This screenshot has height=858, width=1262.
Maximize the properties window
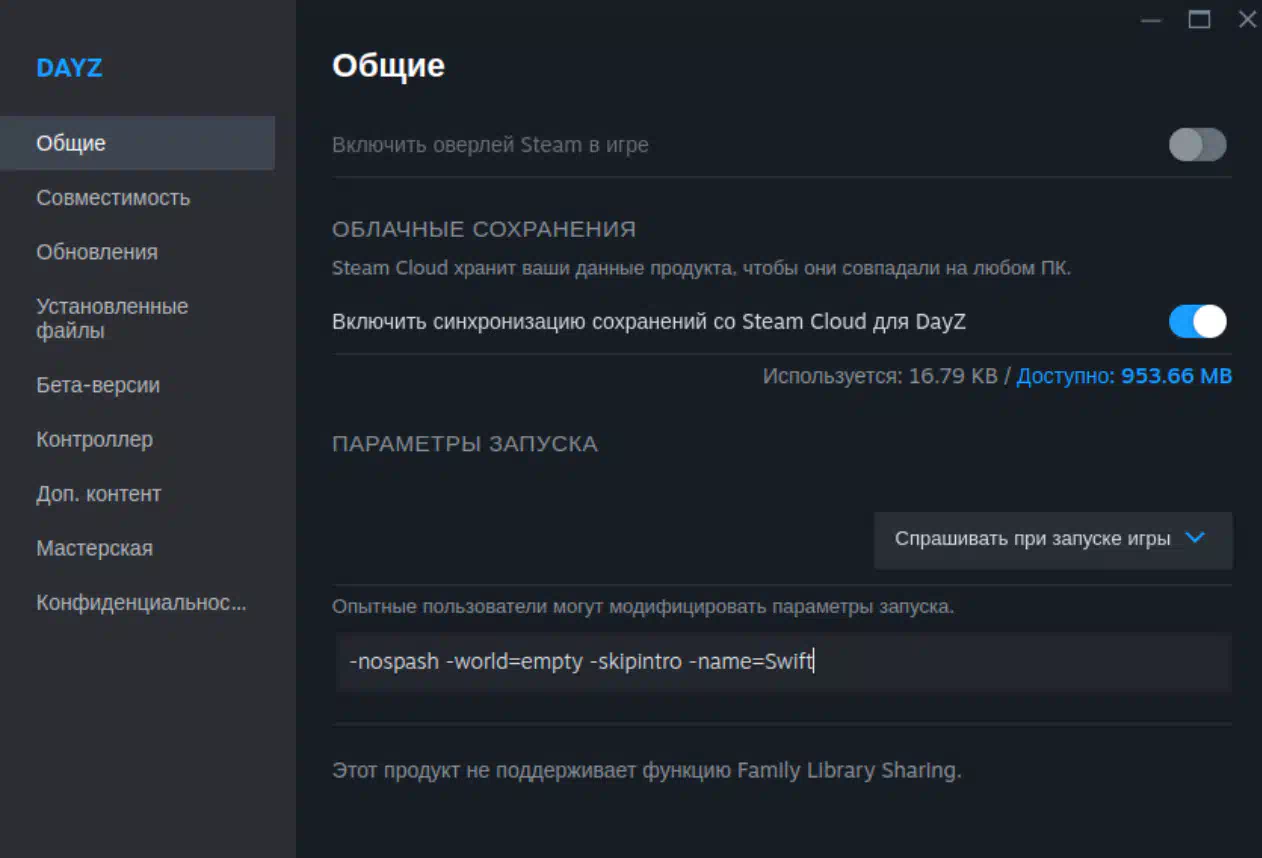1199,19
